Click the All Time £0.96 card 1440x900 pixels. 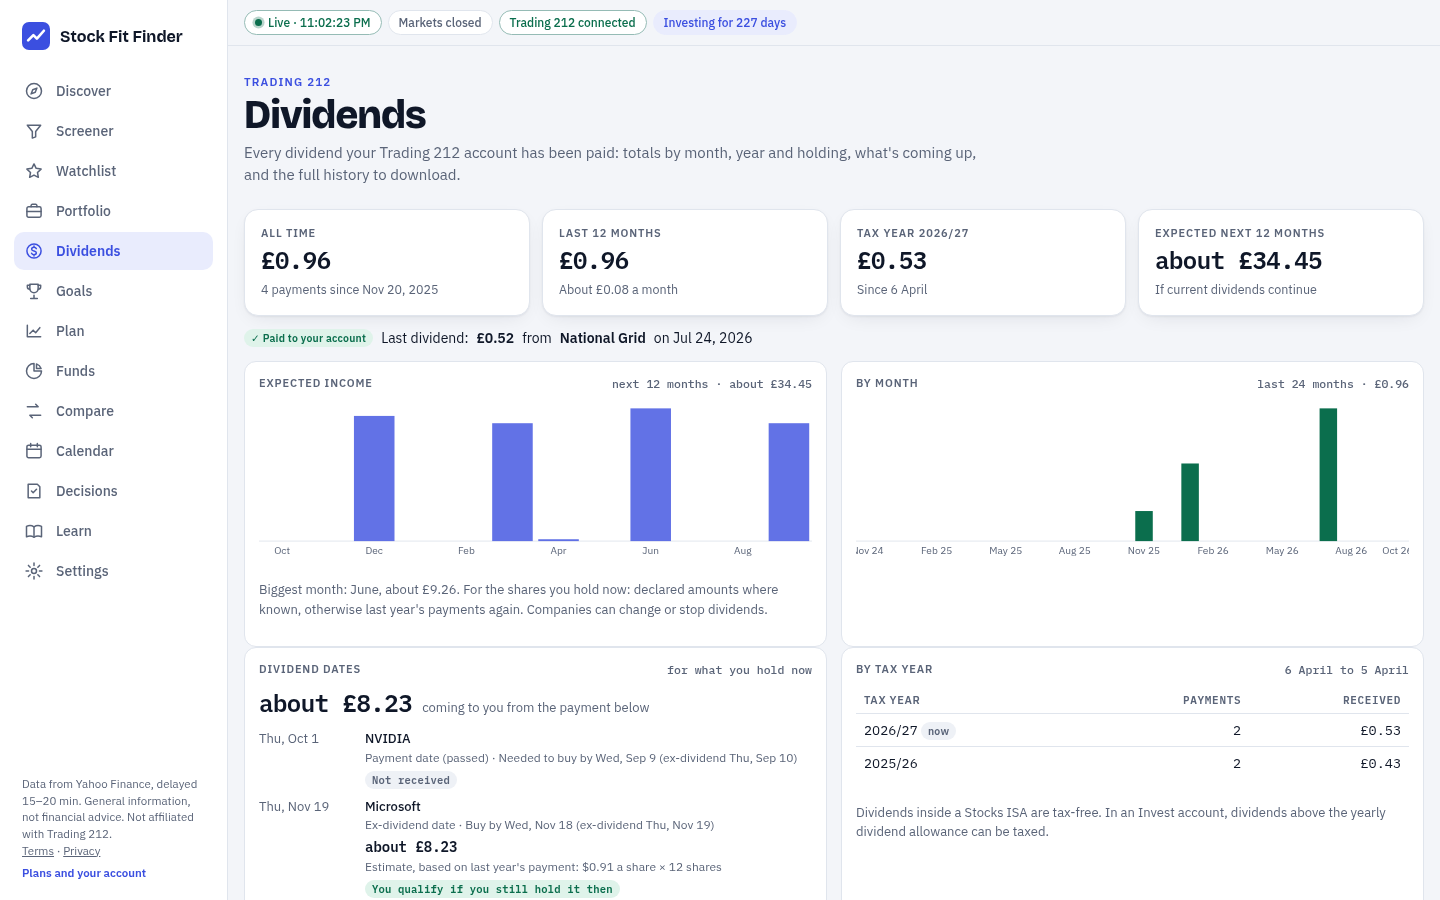click(387, 262)
